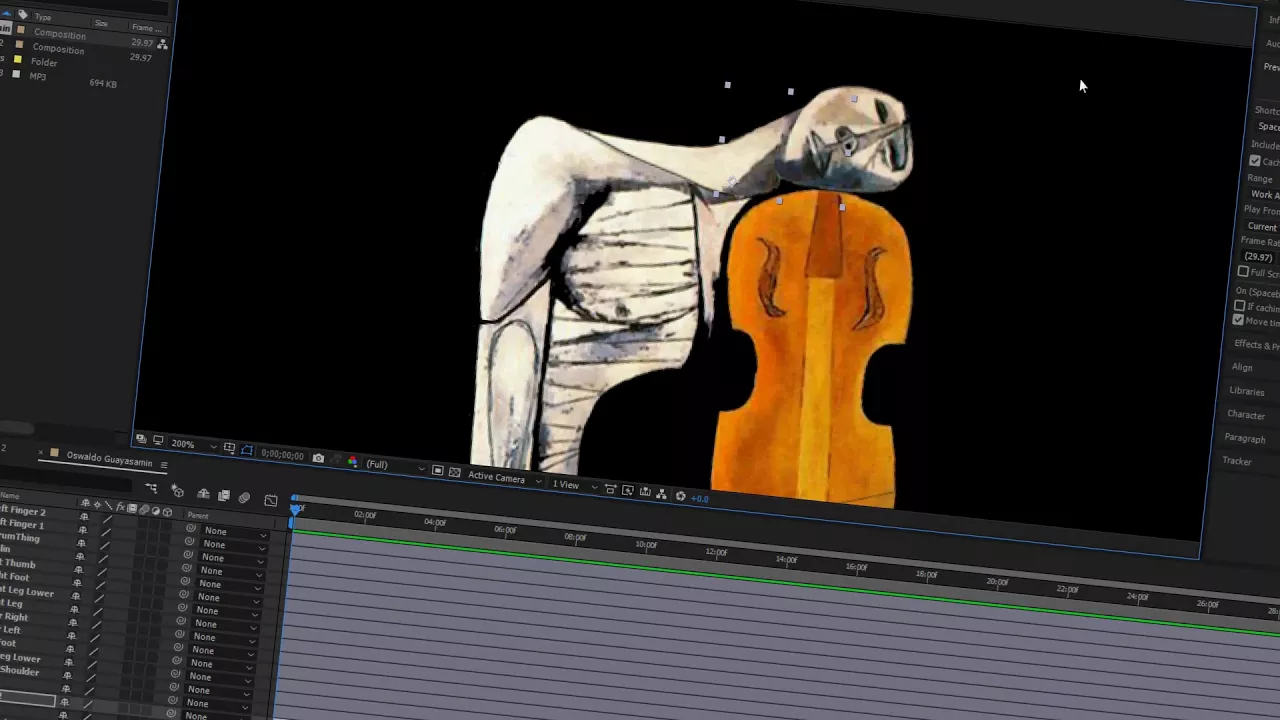
Task: Open Parent None dropdown for Shoulder layer
Action: pos(217,690)
